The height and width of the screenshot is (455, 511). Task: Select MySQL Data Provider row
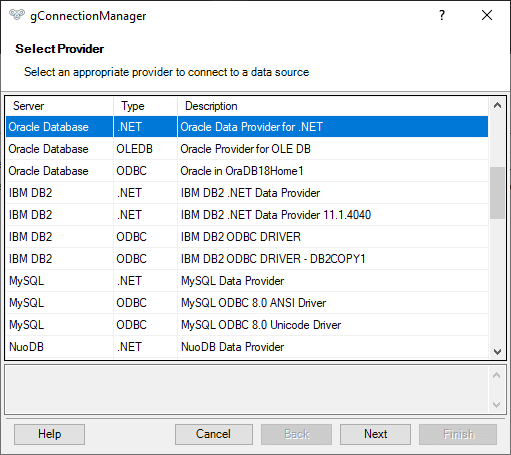tap(247, 281)
